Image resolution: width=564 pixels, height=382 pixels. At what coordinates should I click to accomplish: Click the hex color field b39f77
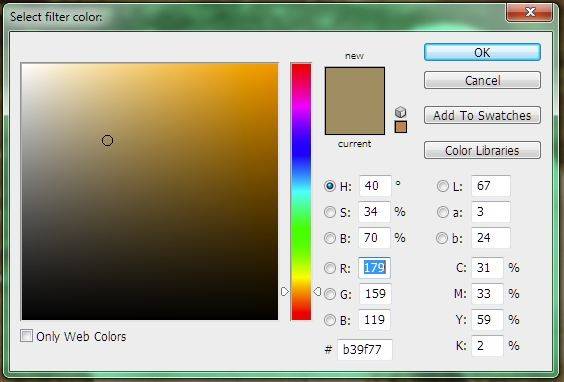tap(365, 349)
